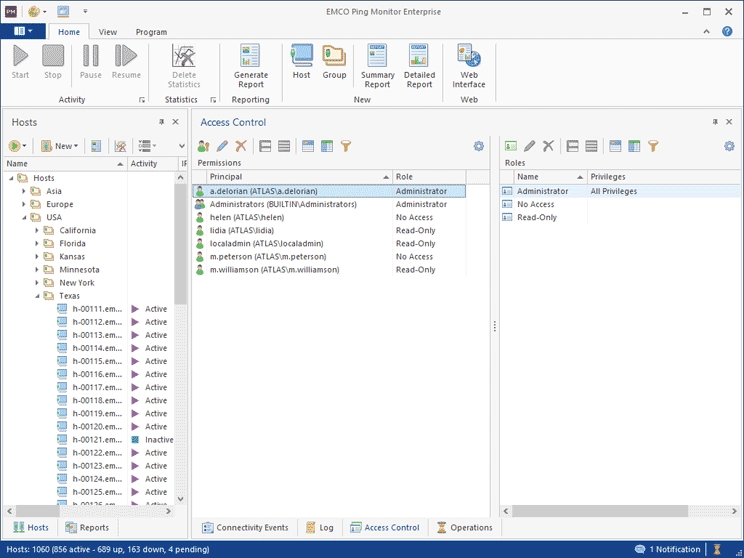Select the No Access role in Roles list
The height and width of the screenshot is (558, 744).
tap(620, 205)
